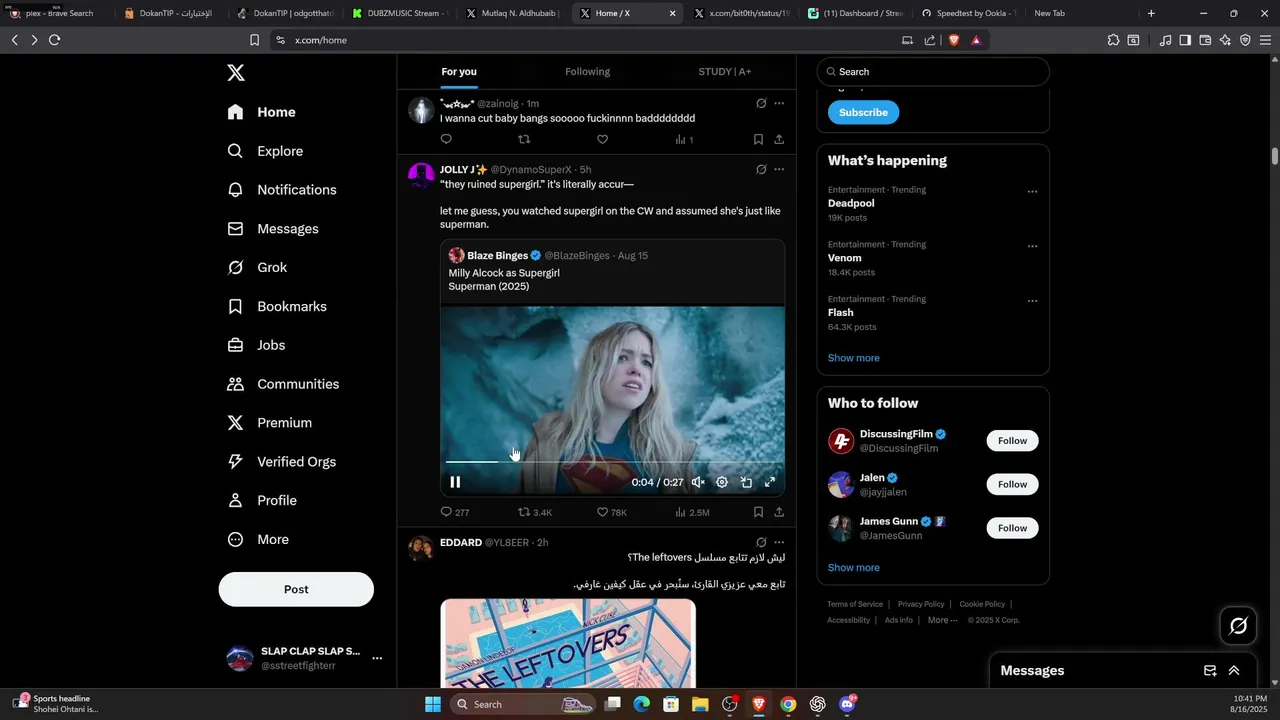Open The Leftovers image thumbnail
This screenshot has height=720, width=1280.
point(568,644)
